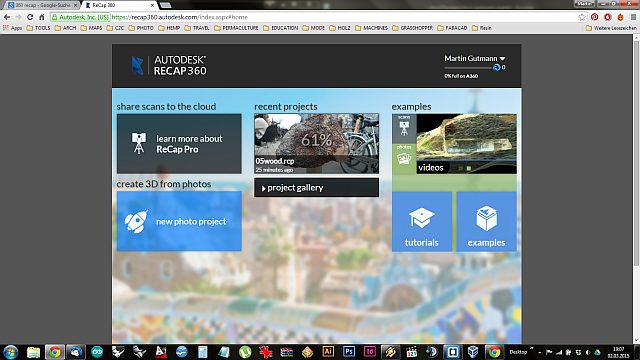Open AutoCAD from the taskbar
The height and width of the screenshot is (360, 640).
click(x=161, y=352)
